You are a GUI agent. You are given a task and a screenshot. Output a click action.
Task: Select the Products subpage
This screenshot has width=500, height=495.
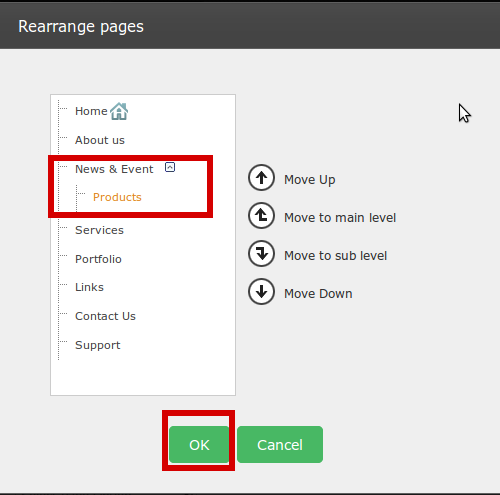[117, 197]
